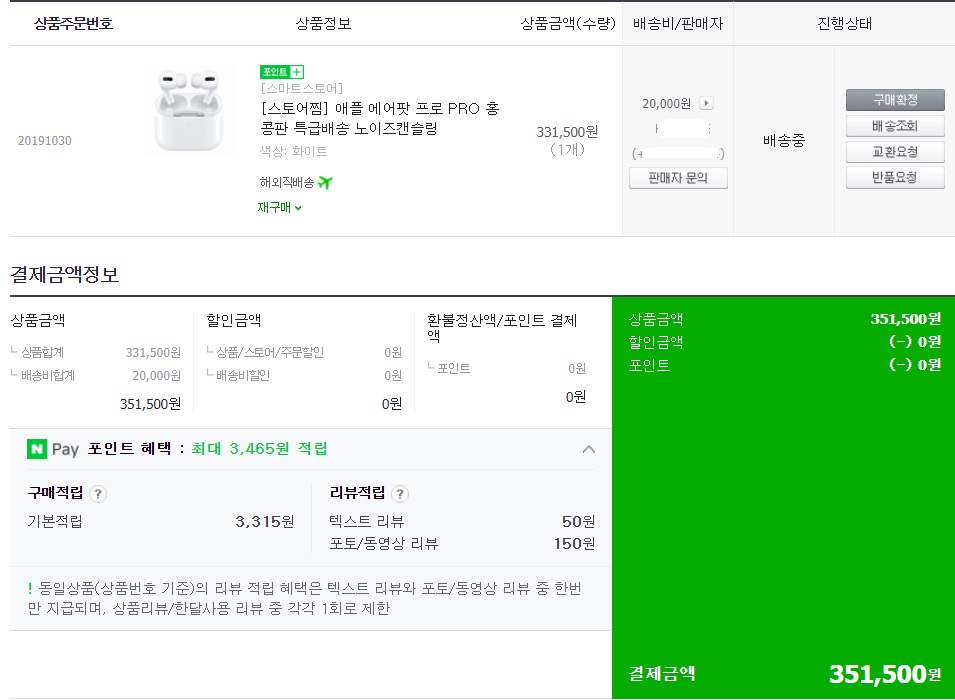Click the [스마트스토어] label
The width and height of the screenshot is (955, 700).
pos(301,88)
